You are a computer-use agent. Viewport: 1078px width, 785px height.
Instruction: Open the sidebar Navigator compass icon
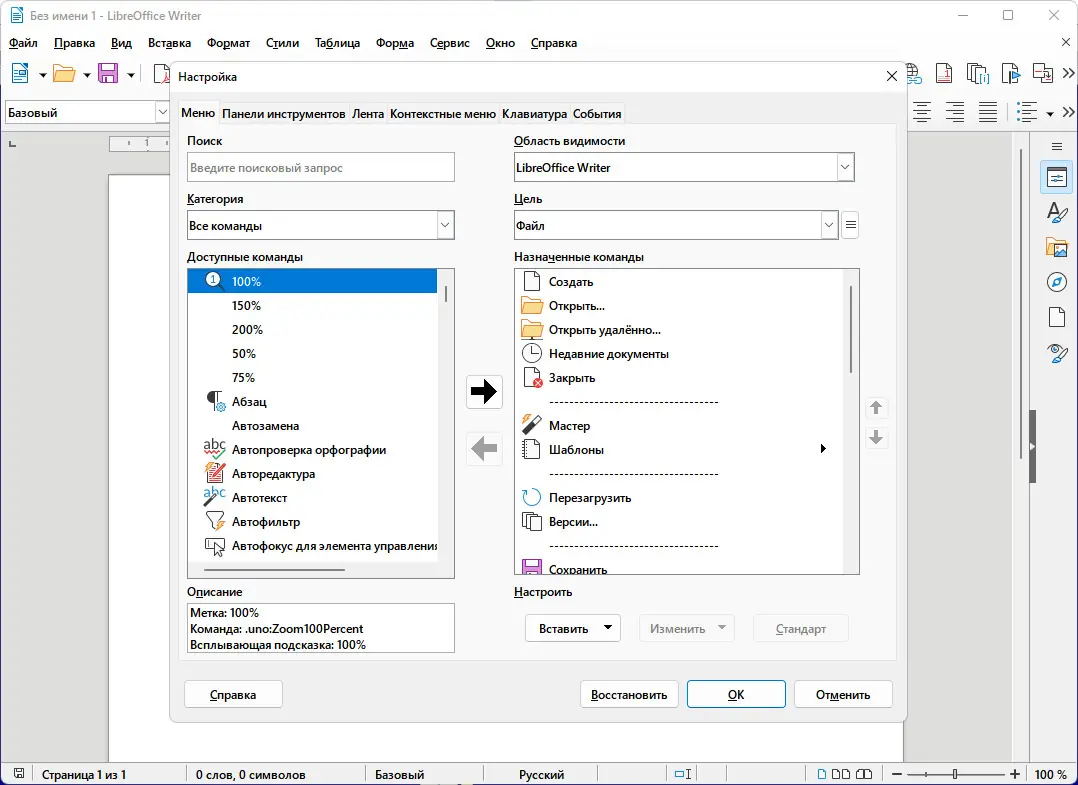1057,283
